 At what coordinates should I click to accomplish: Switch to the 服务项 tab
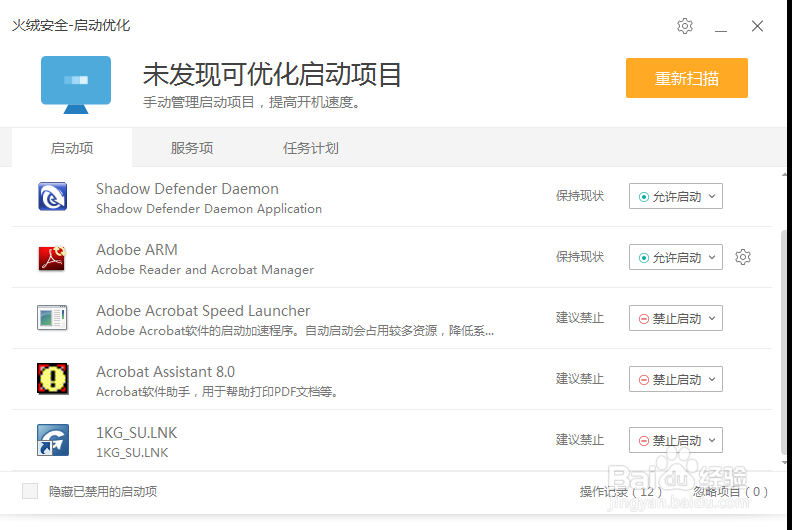pos(192,148)
